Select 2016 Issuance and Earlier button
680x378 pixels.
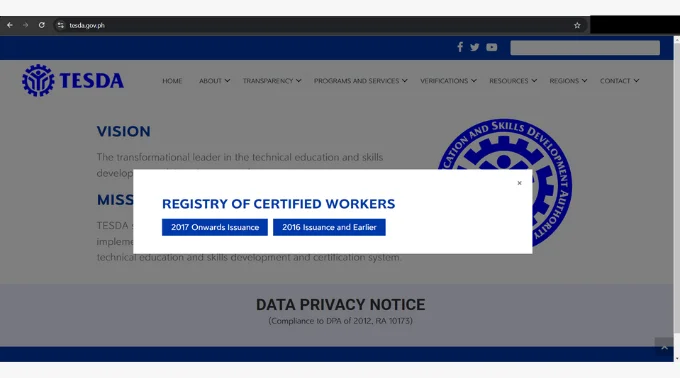tap(329, 227)
